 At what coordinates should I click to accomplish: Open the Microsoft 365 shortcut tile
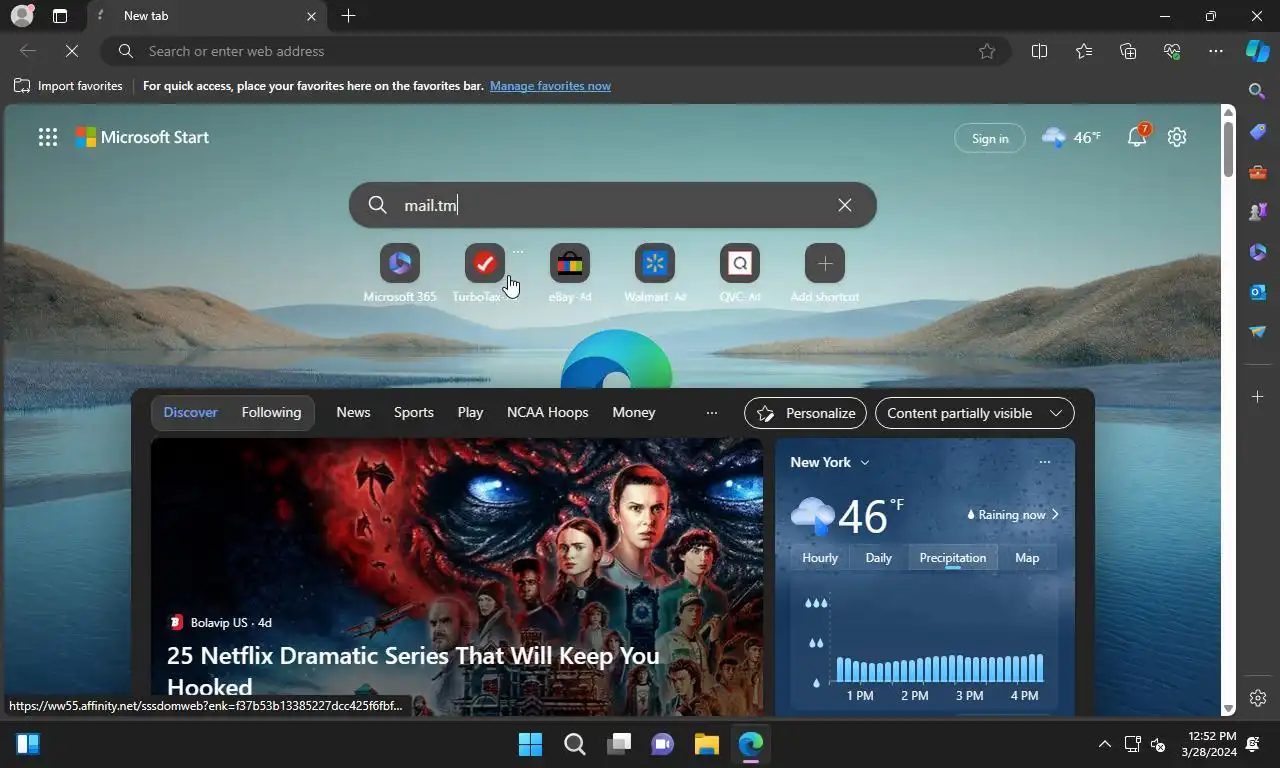tap(400, 272)
